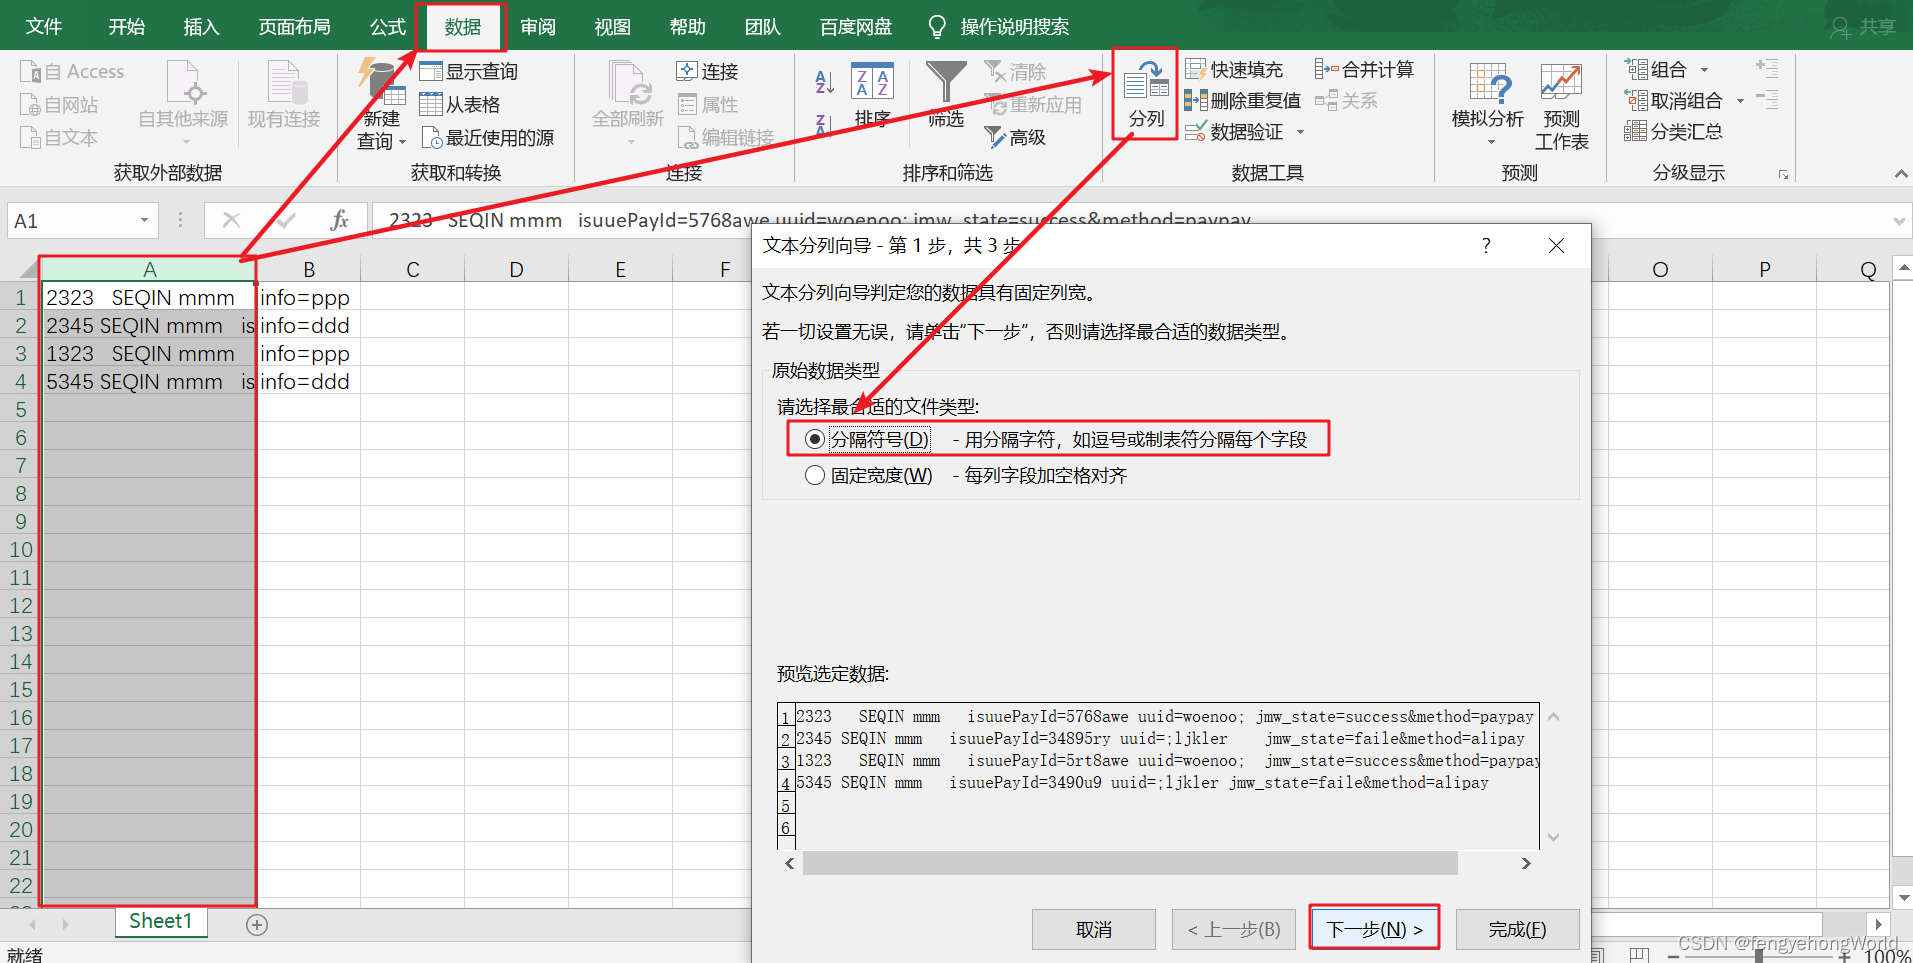Open the Baidu Netdisk (百度网盘) tab
1913x963 pixels.
[856, 27]
